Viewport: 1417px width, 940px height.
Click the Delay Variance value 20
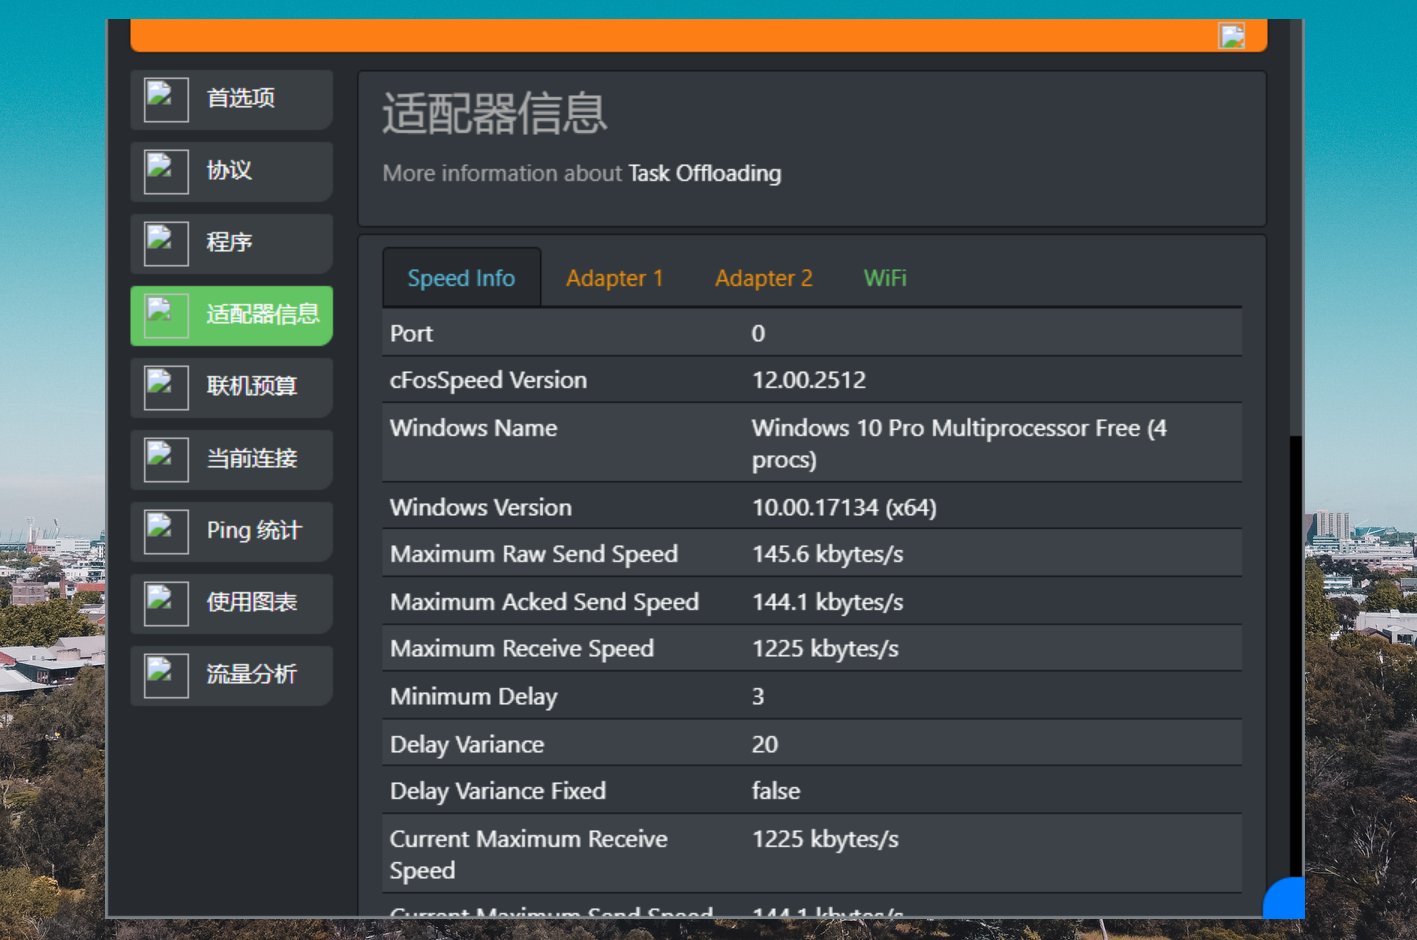point(765,744)
